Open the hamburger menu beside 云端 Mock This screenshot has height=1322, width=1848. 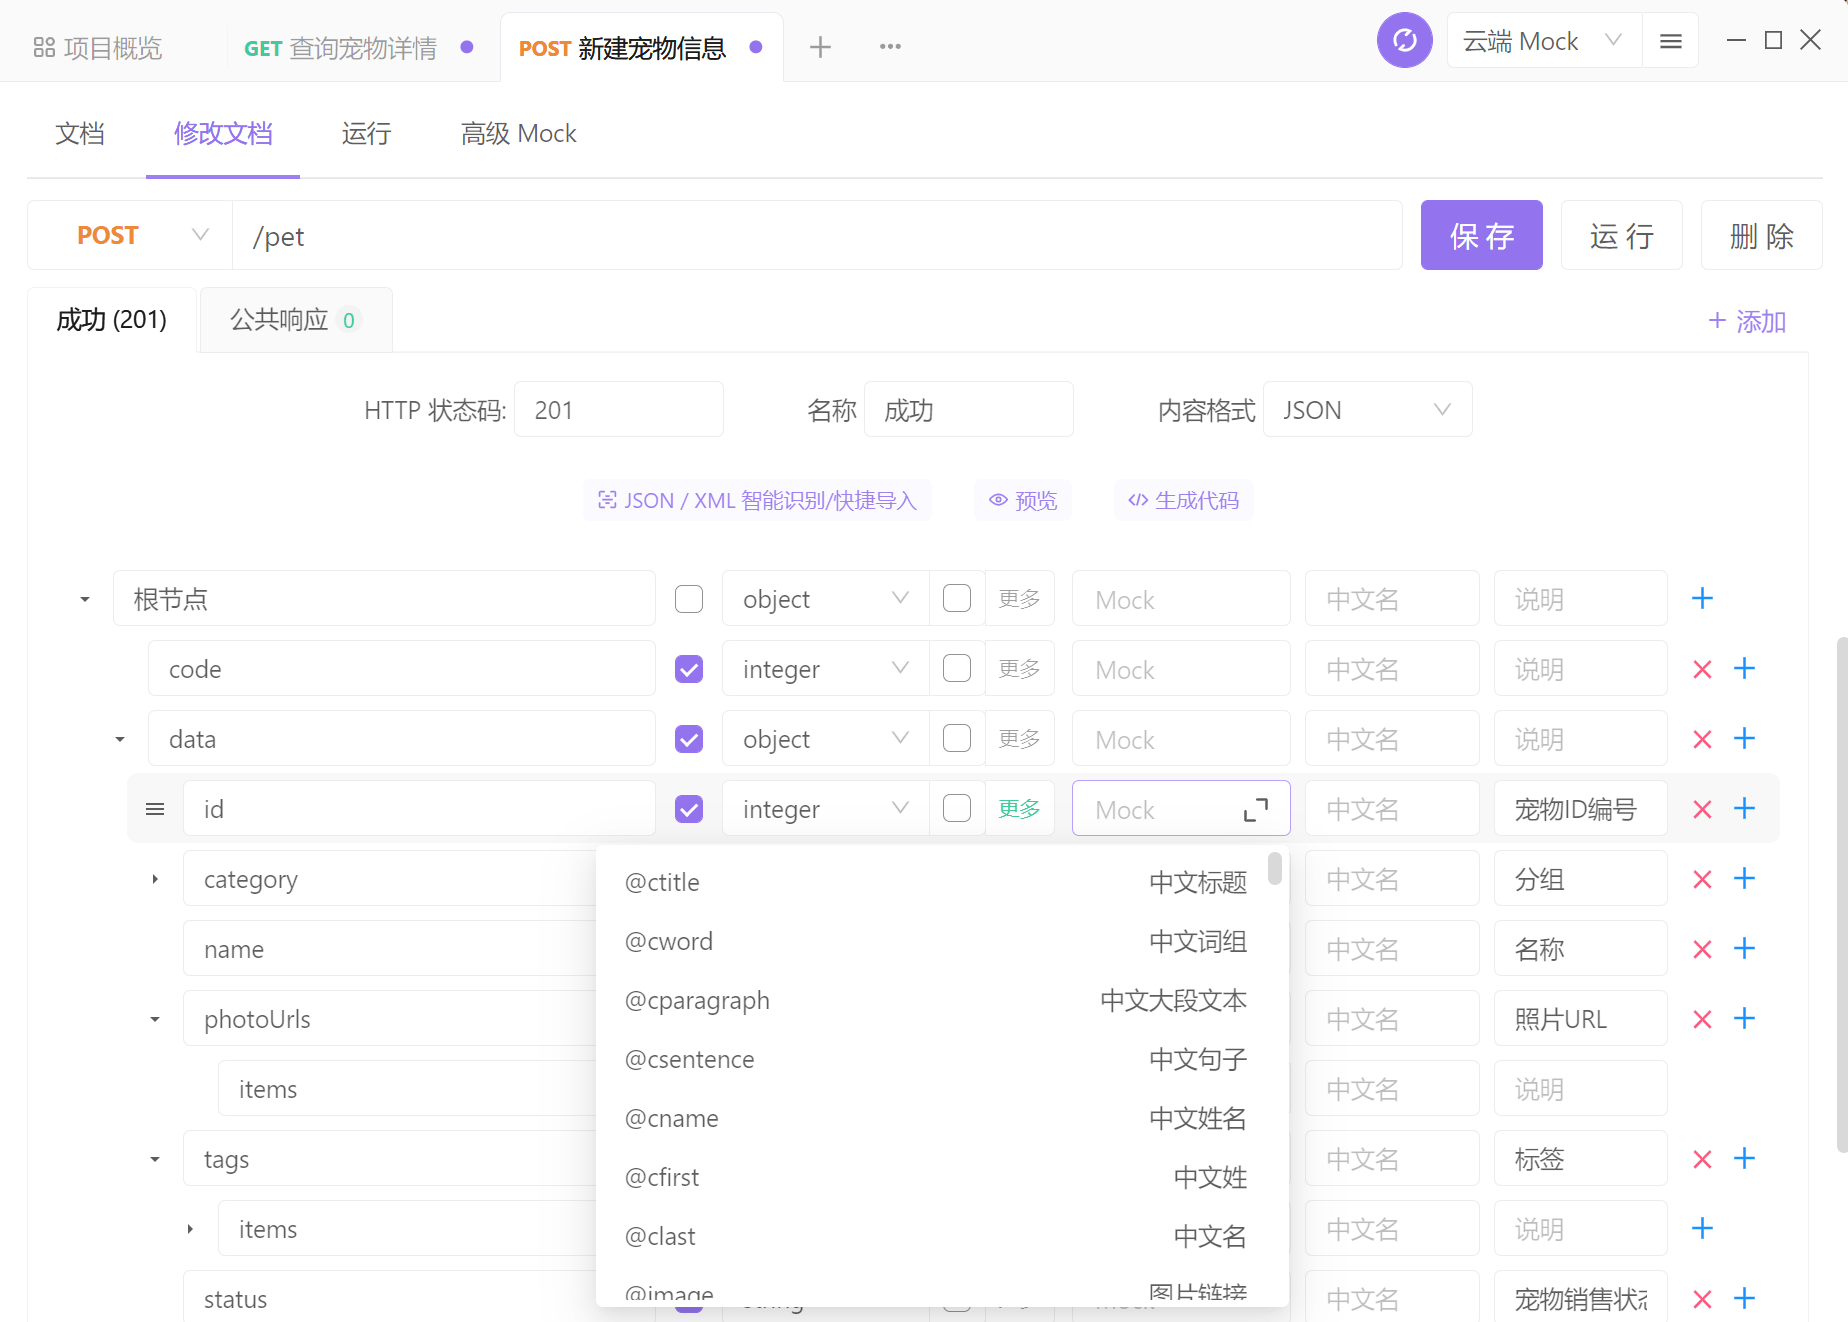(x=1670, y=41)
